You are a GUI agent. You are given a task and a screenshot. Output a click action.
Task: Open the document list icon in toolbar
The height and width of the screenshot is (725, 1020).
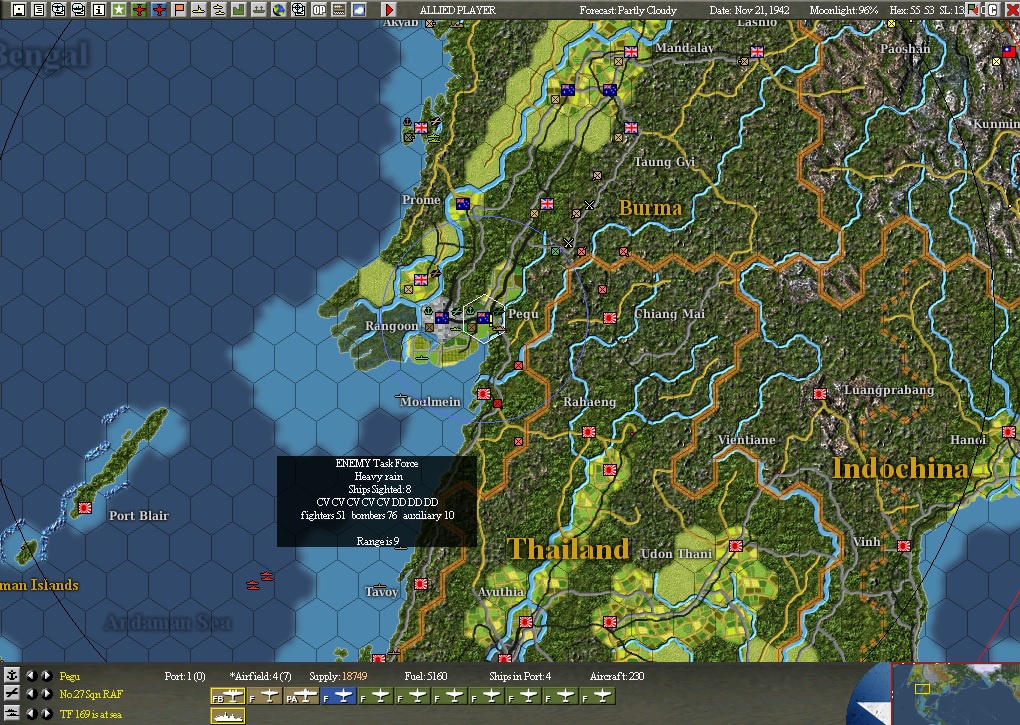point(38,10)
